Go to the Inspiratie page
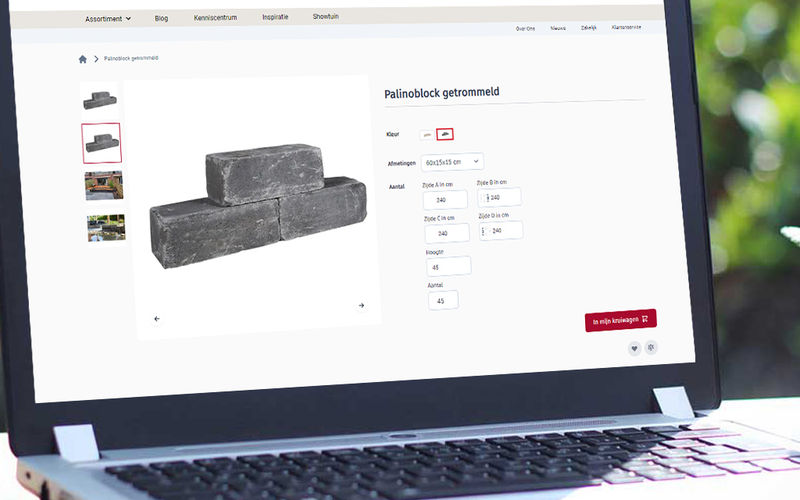Image resolution: width=800 pixels, height=500 pixels. (x=275, y=17)
